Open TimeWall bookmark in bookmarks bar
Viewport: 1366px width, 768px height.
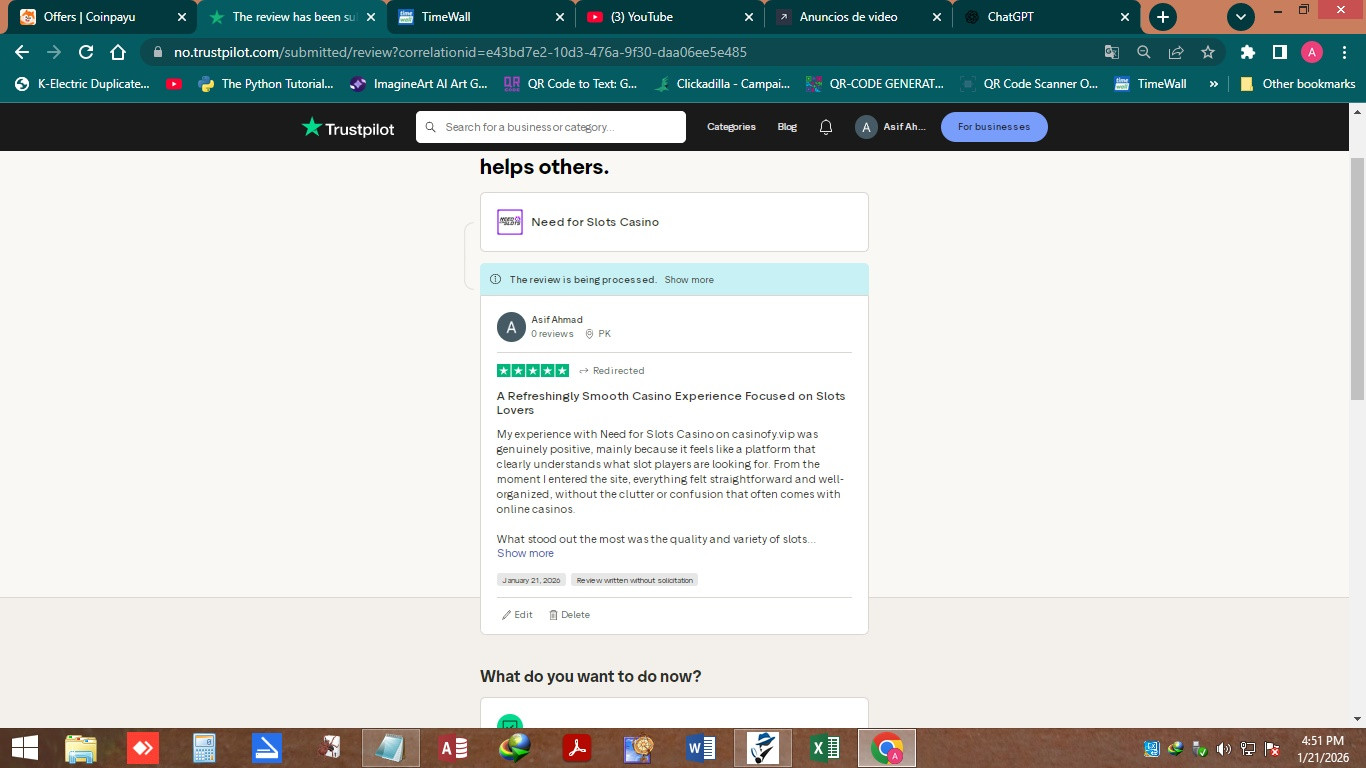(1151, 84)
